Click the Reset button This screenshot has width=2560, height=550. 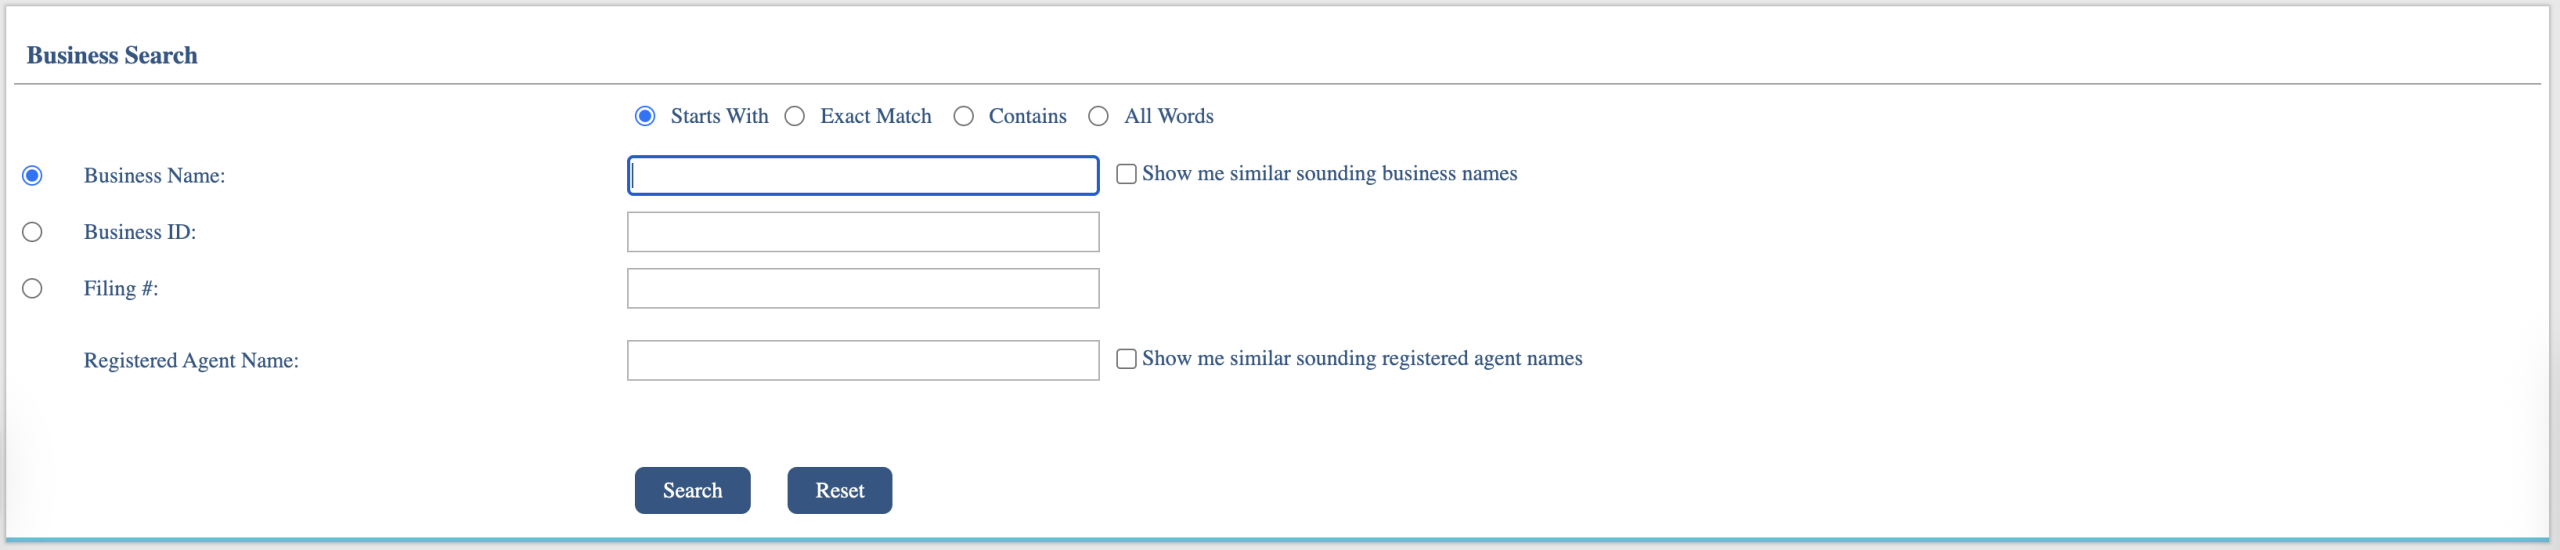click(839, 491)
